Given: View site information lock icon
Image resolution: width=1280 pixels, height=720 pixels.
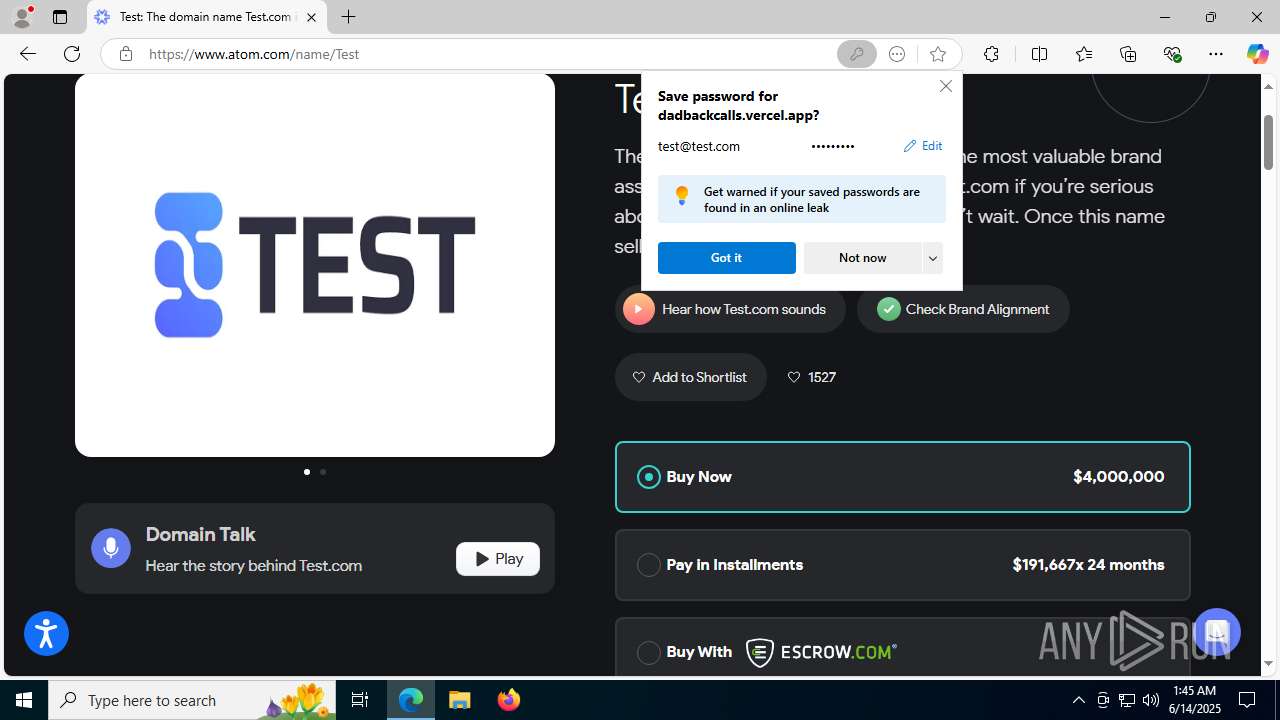Looking at the screenshot, I should tap(125, 54).
